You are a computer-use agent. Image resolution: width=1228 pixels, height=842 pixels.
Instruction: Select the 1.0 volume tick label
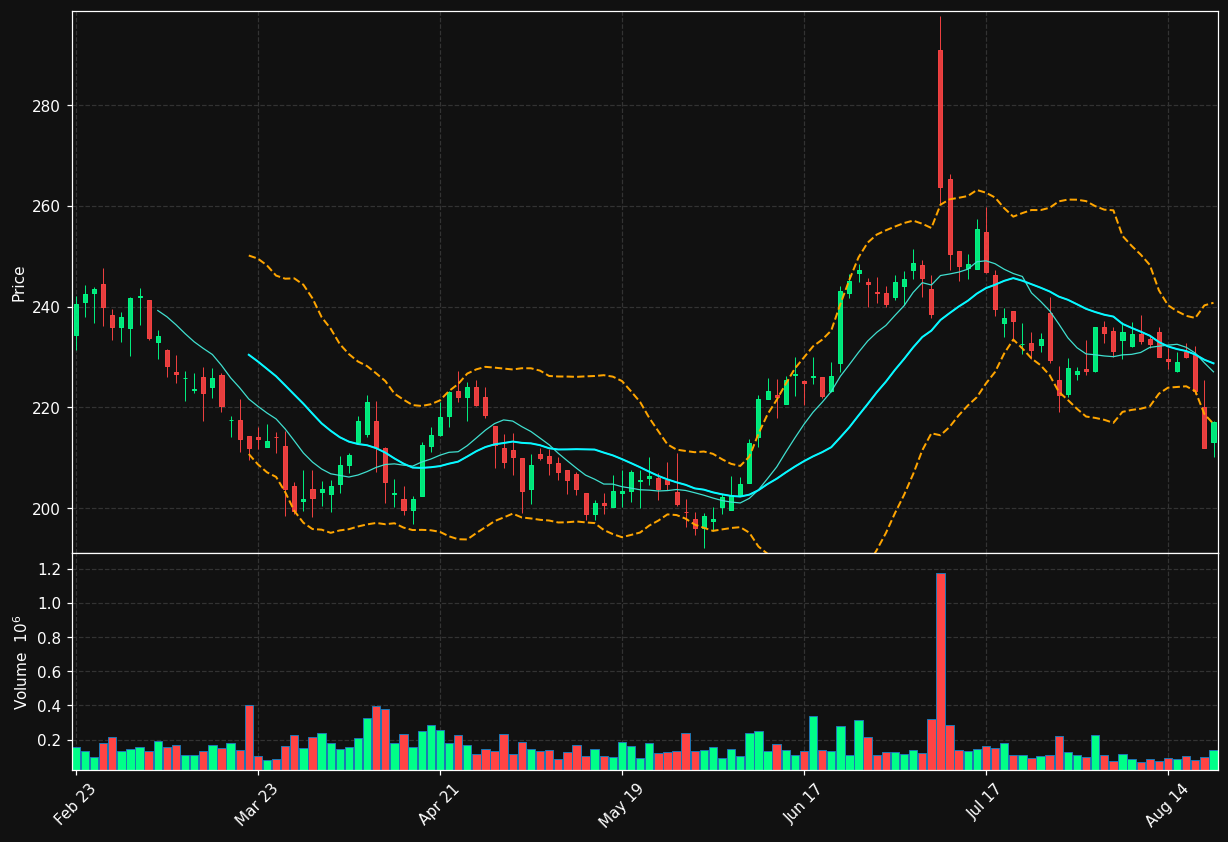51,603
